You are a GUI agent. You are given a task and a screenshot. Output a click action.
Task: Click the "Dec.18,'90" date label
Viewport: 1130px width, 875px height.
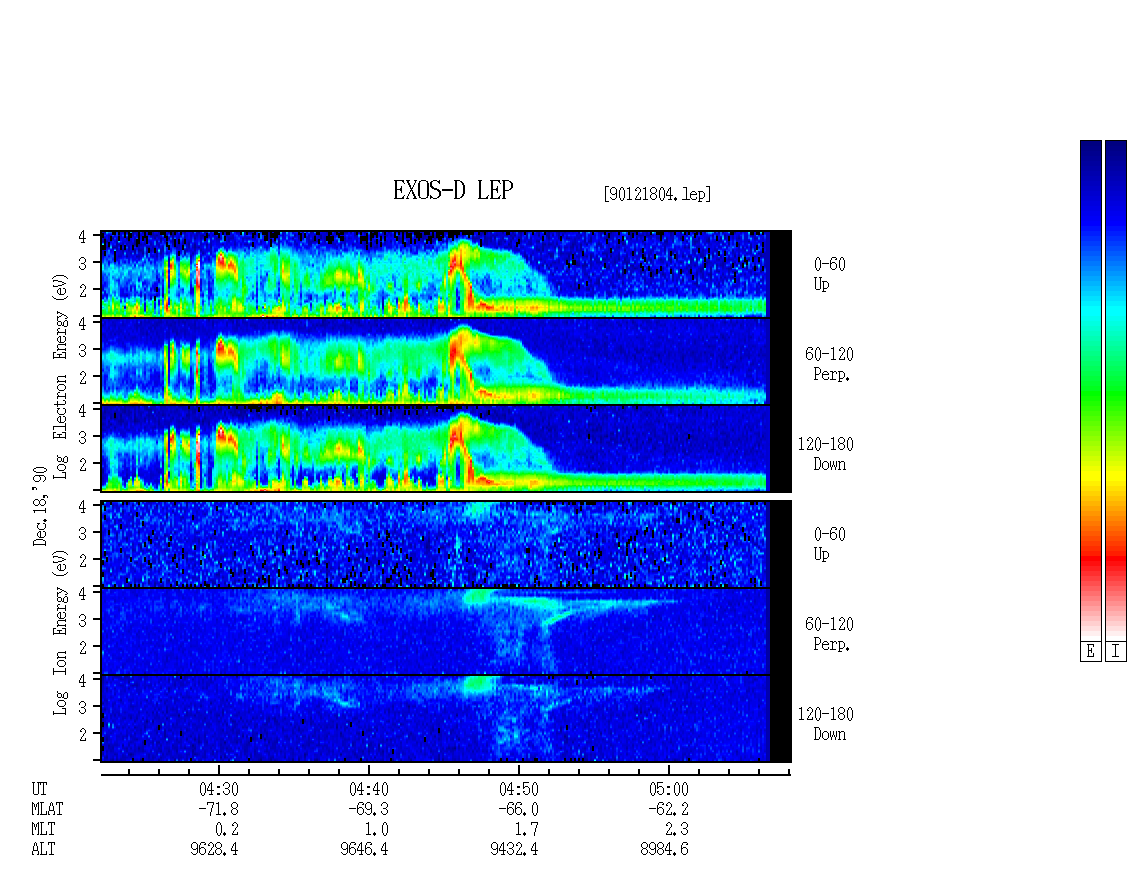(40, 505)
